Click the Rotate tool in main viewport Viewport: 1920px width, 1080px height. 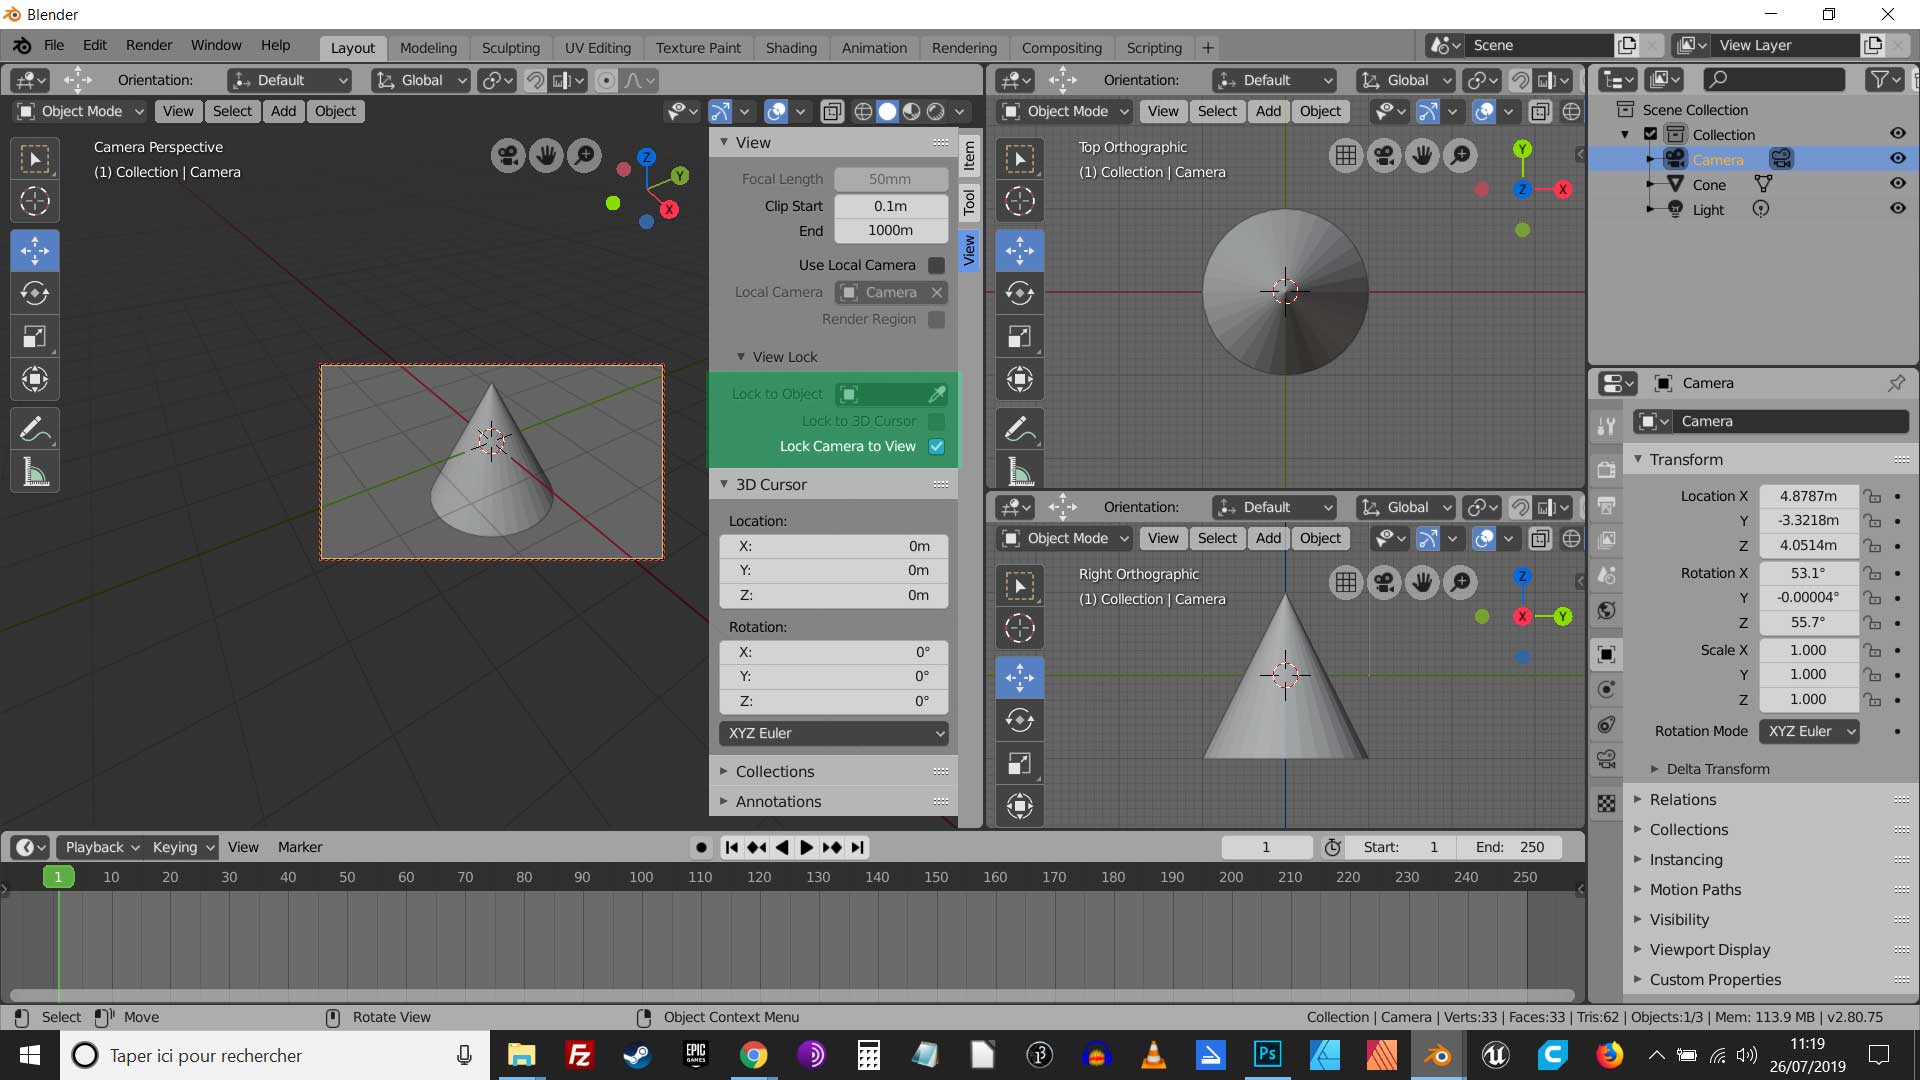coord(35,293)
